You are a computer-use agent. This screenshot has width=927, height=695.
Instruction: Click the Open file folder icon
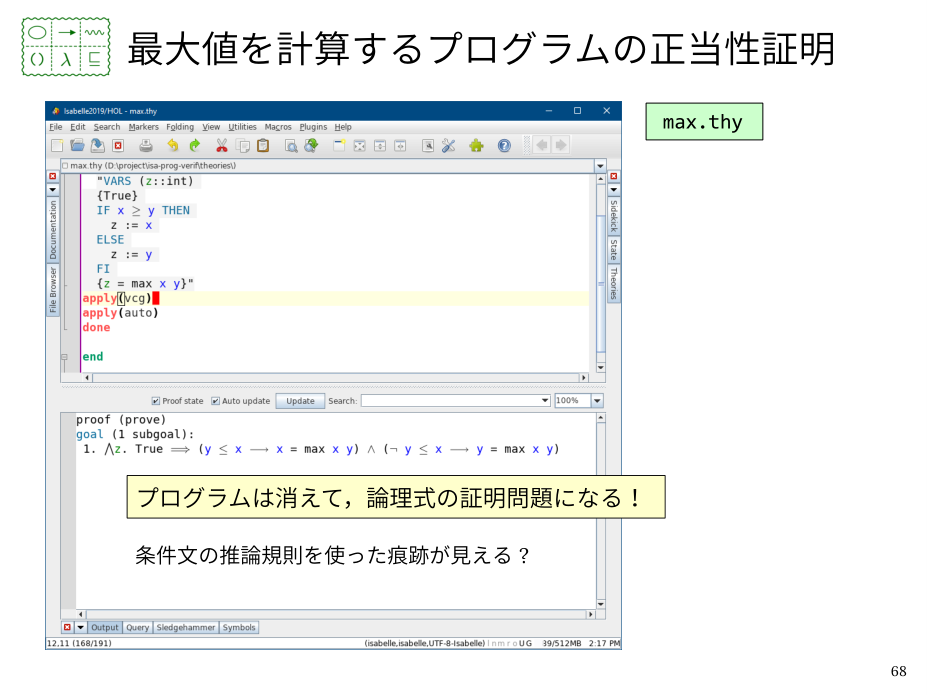coord(77,146)
